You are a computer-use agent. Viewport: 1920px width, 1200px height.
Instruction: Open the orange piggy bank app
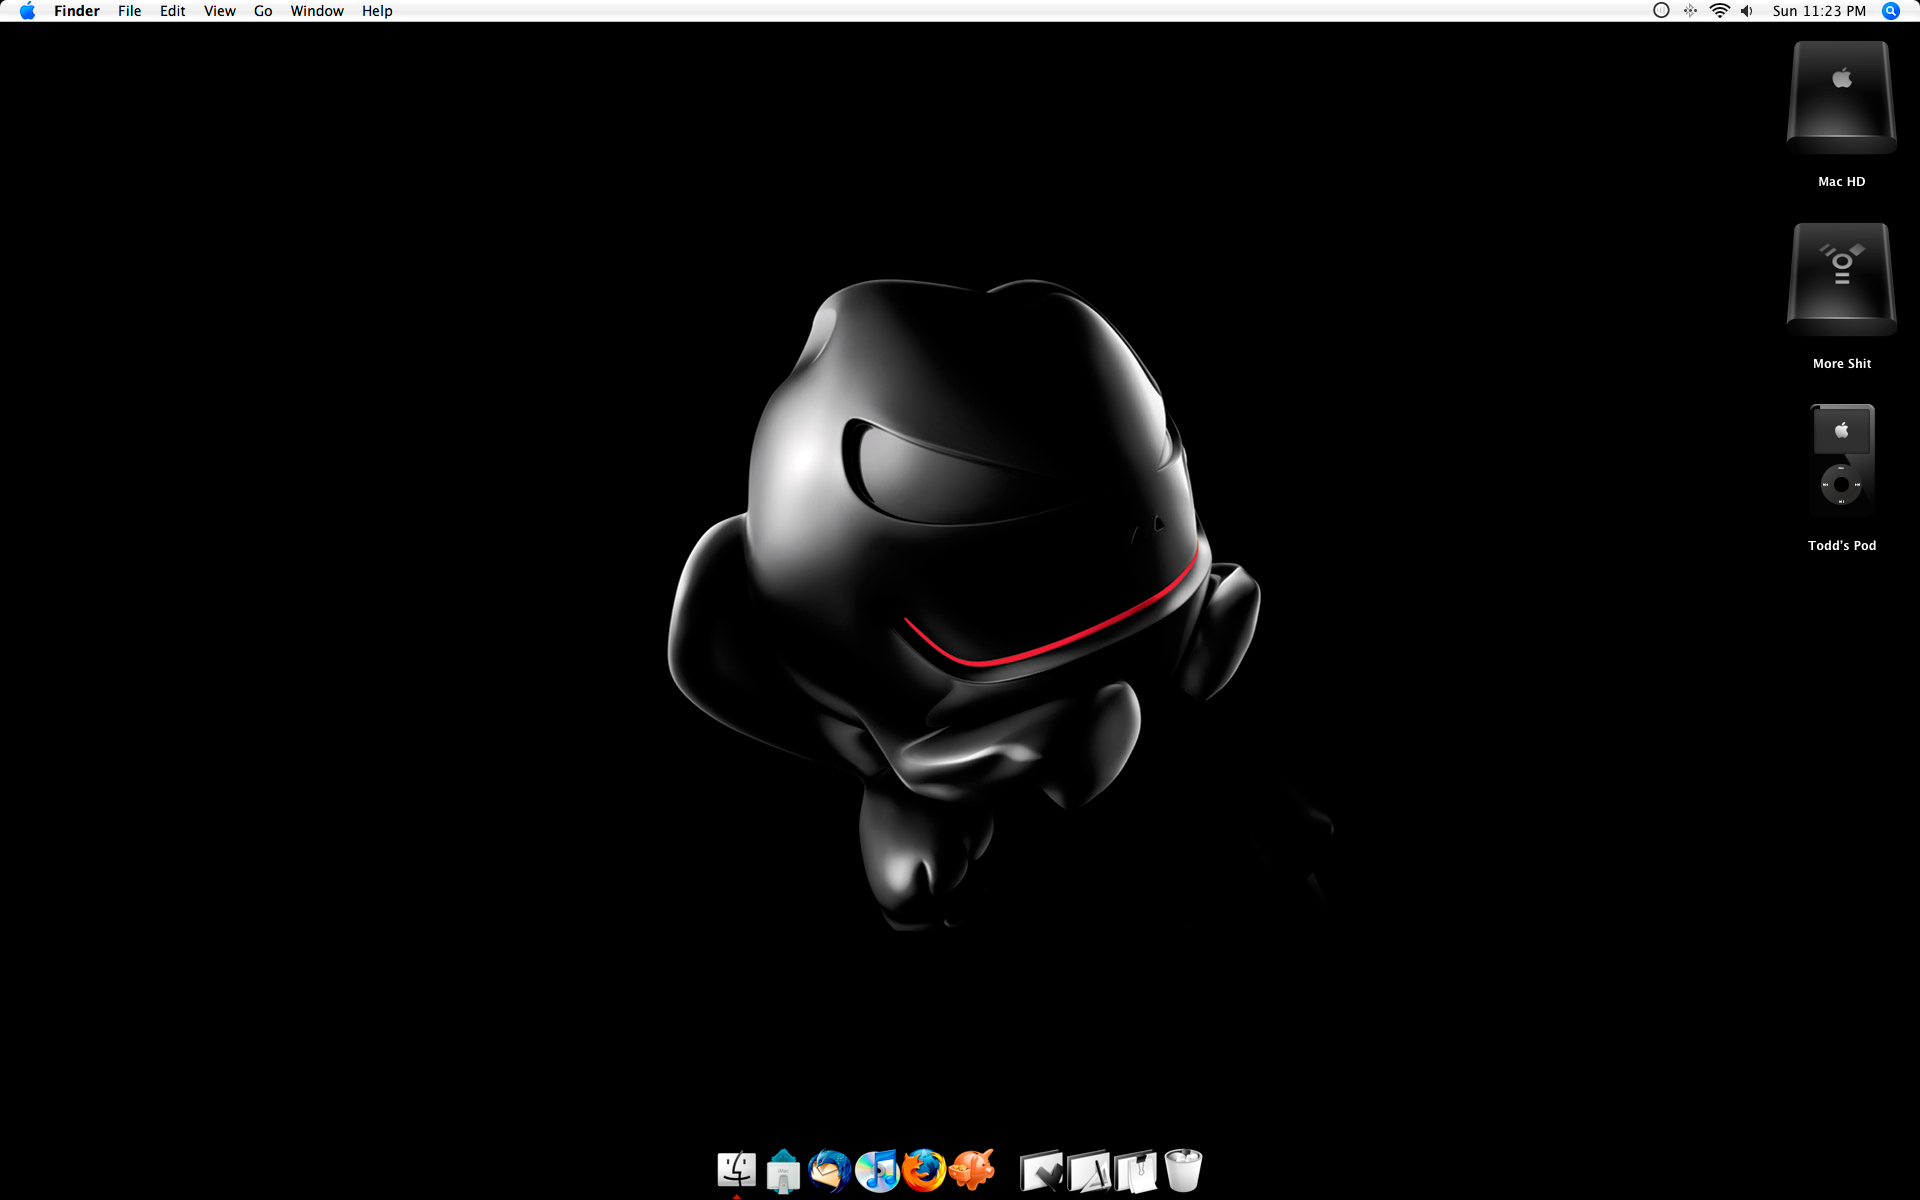[x=973, y=1170]
